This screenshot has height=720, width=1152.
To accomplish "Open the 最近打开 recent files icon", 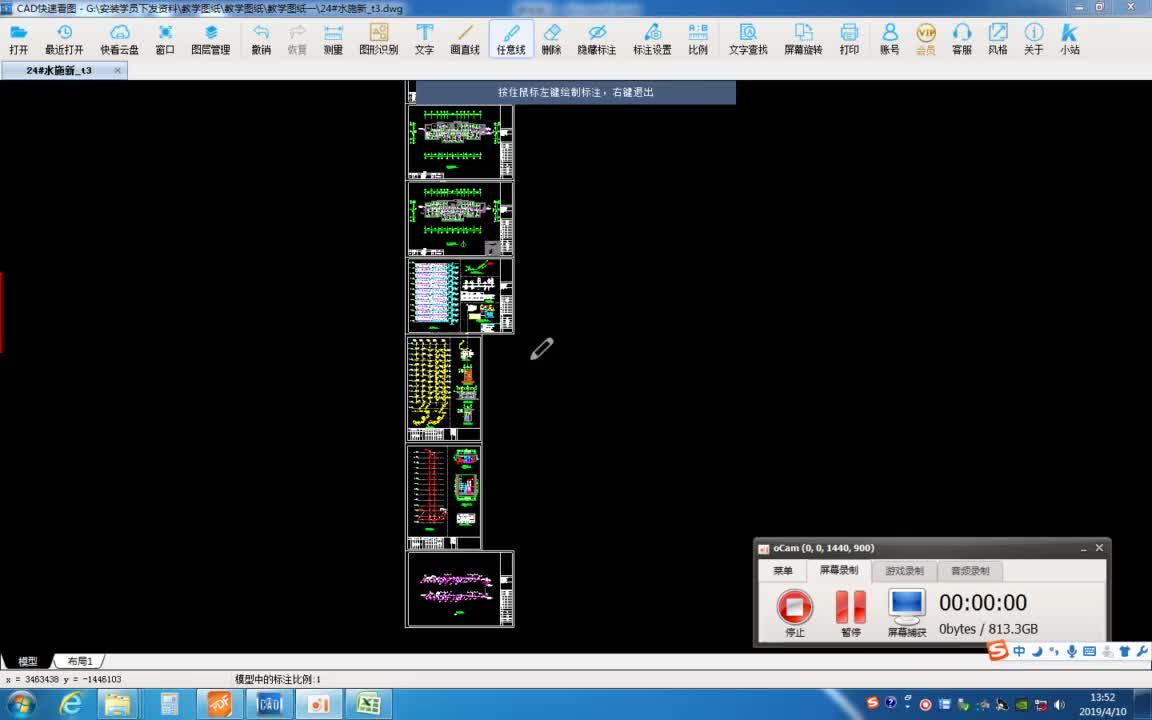I will coord(64,39).
